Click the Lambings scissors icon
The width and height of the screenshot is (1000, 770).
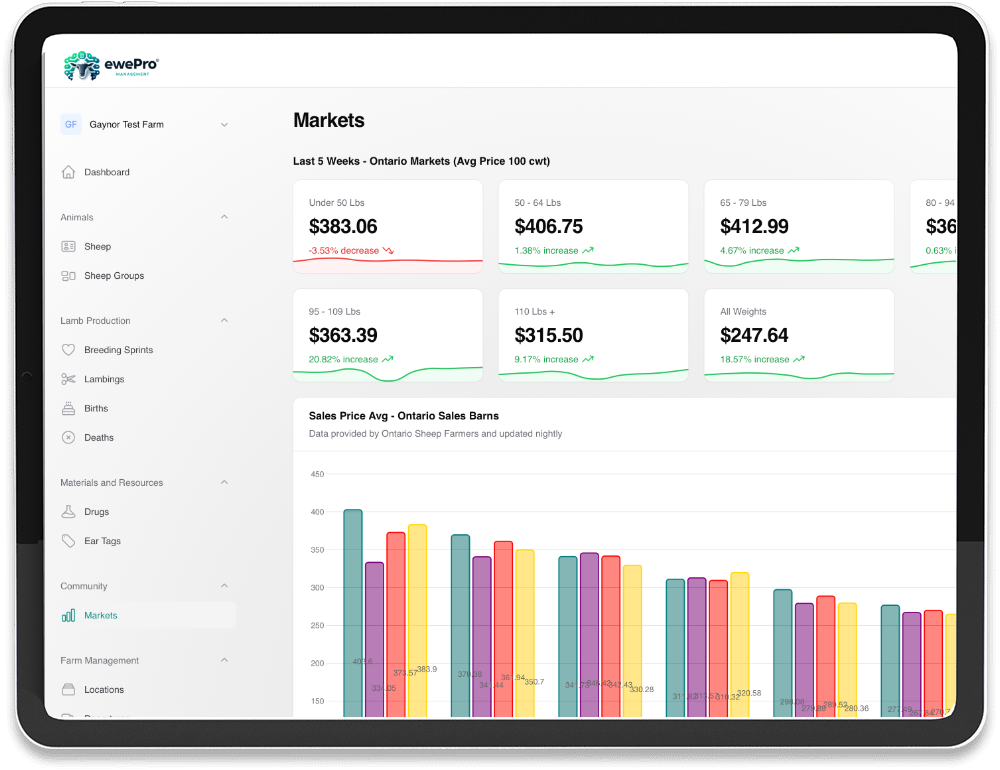coord(68,379)
